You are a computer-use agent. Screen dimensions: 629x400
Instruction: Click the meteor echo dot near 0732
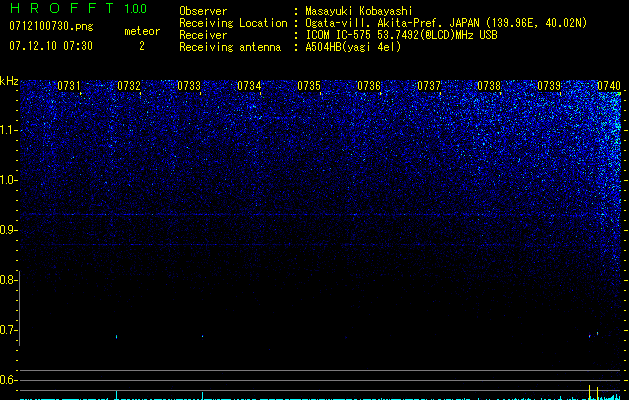pos(116,337)
